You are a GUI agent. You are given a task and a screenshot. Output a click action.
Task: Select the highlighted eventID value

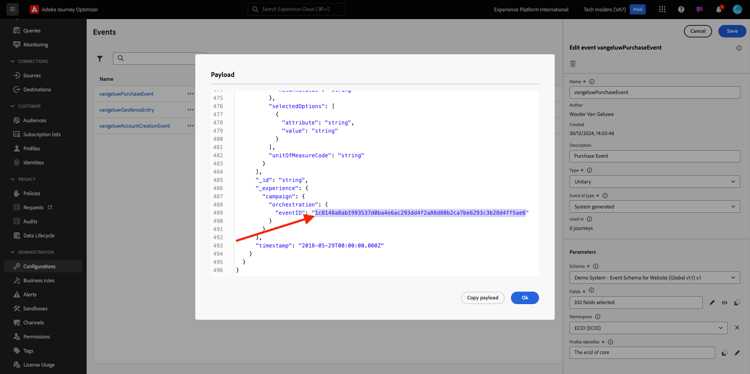coord(420,212)
